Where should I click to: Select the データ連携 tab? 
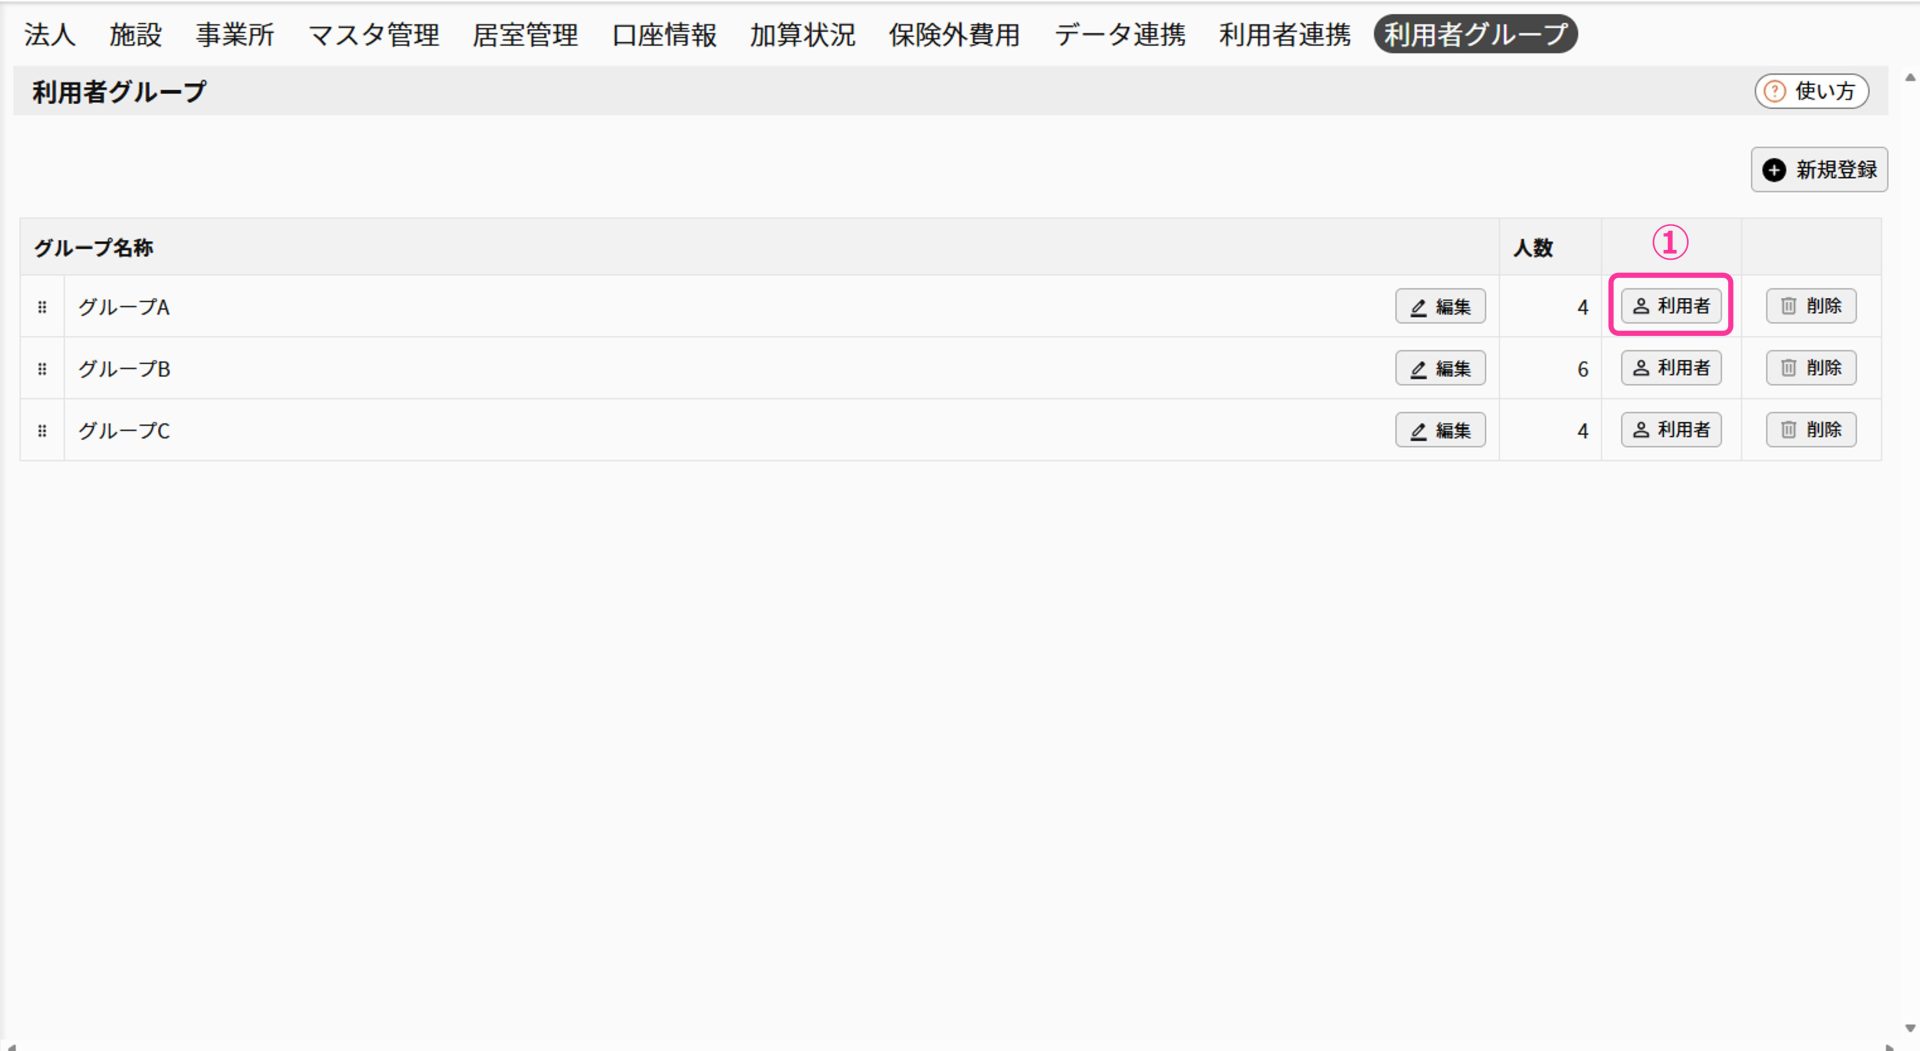click(x=1120, y=35)
